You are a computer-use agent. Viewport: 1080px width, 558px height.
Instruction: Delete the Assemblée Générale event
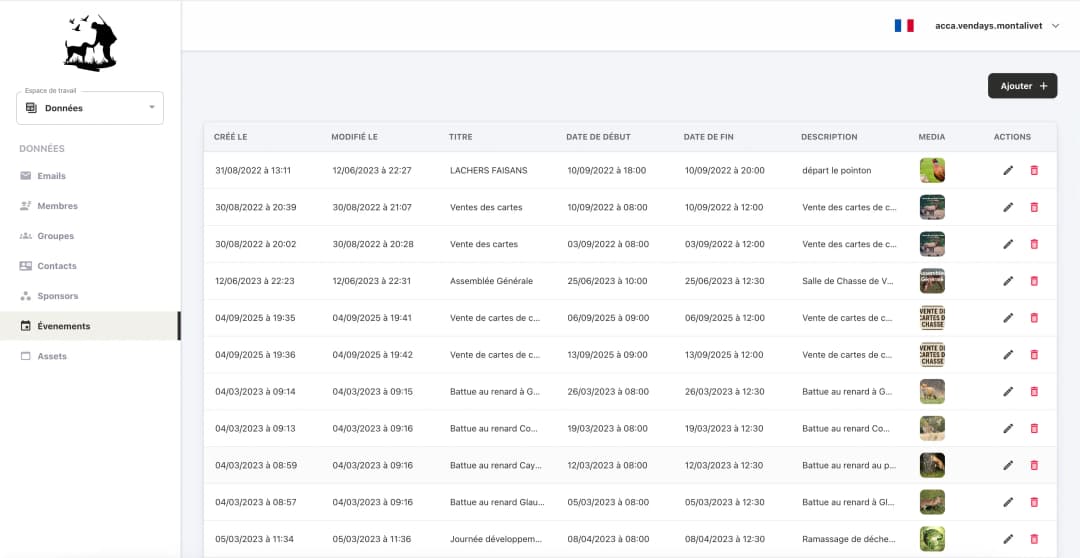[x=1034, y=281]
